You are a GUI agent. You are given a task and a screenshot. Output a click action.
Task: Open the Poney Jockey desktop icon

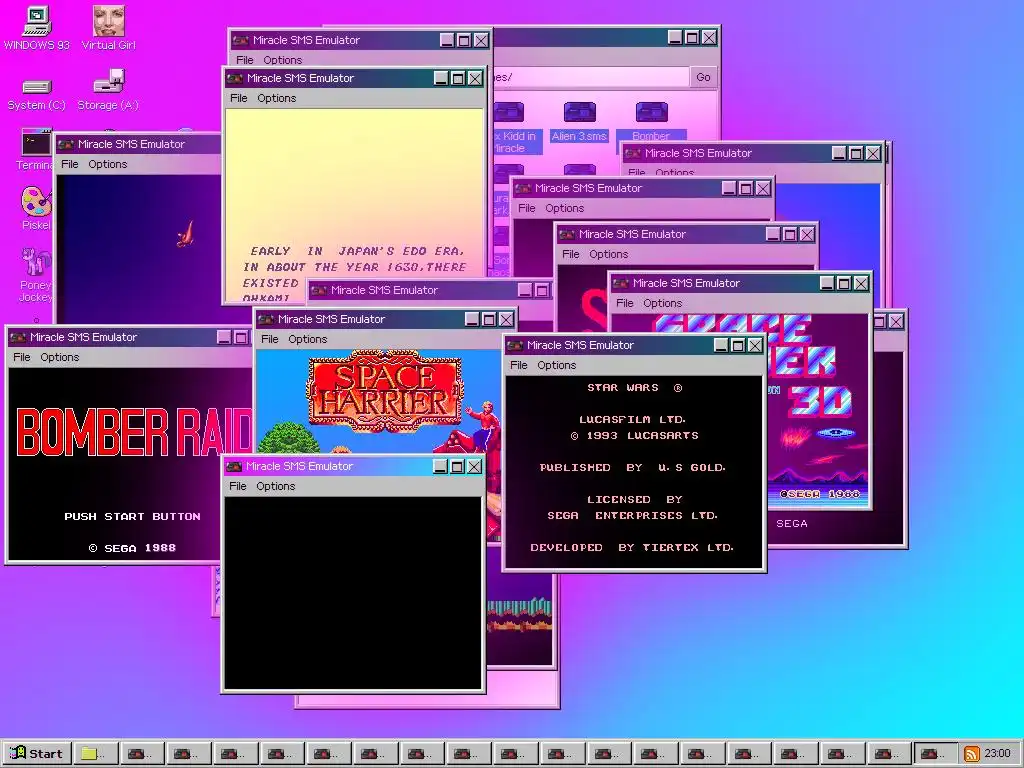(36, 274)
